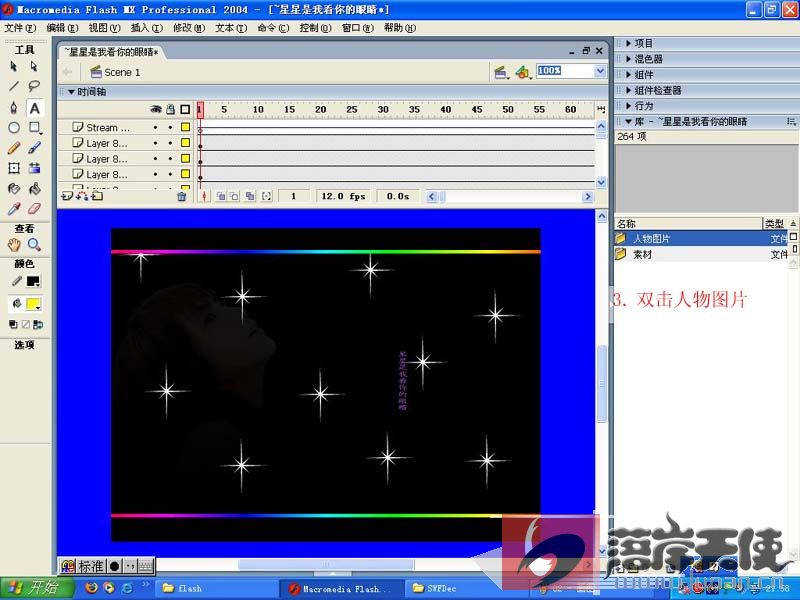Open Modify Onion Markers
800x600 pixels.
tap(266, 196)
